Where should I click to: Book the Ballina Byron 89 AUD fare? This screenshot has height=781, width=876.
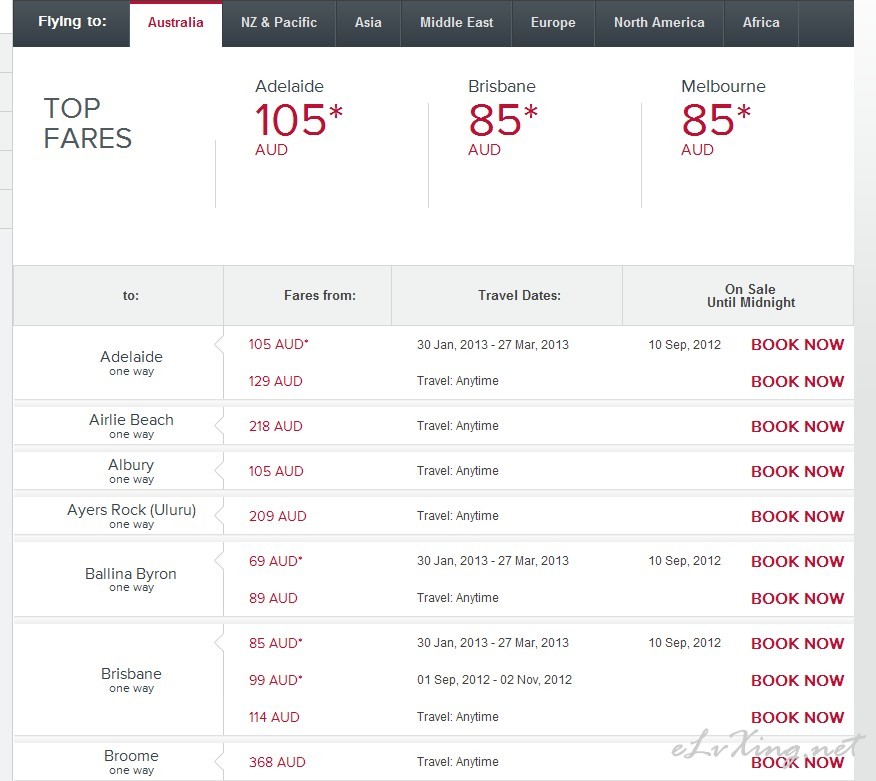[x=797, y=599]
